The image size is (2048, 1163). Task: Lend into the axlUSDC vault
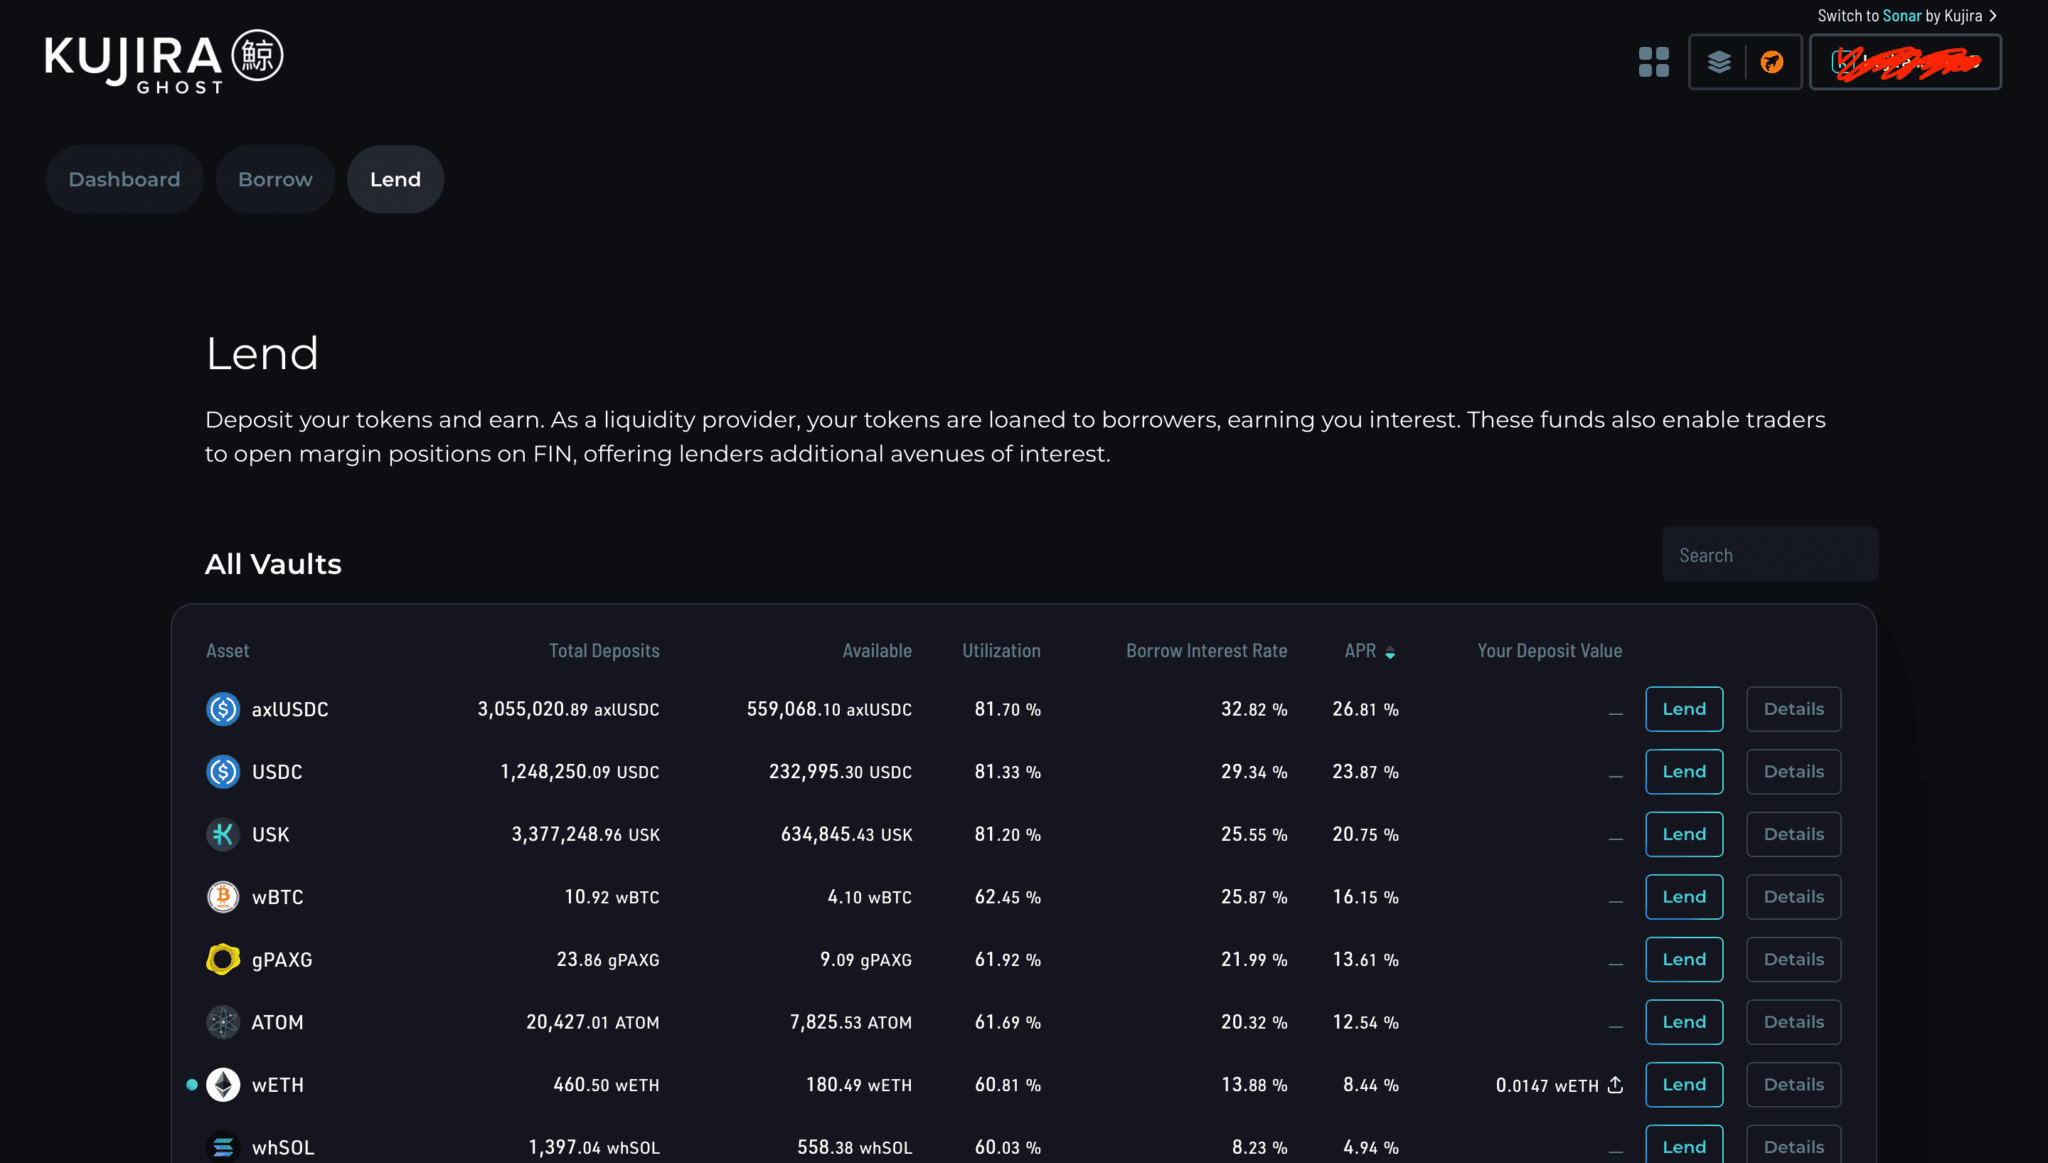1684,709
